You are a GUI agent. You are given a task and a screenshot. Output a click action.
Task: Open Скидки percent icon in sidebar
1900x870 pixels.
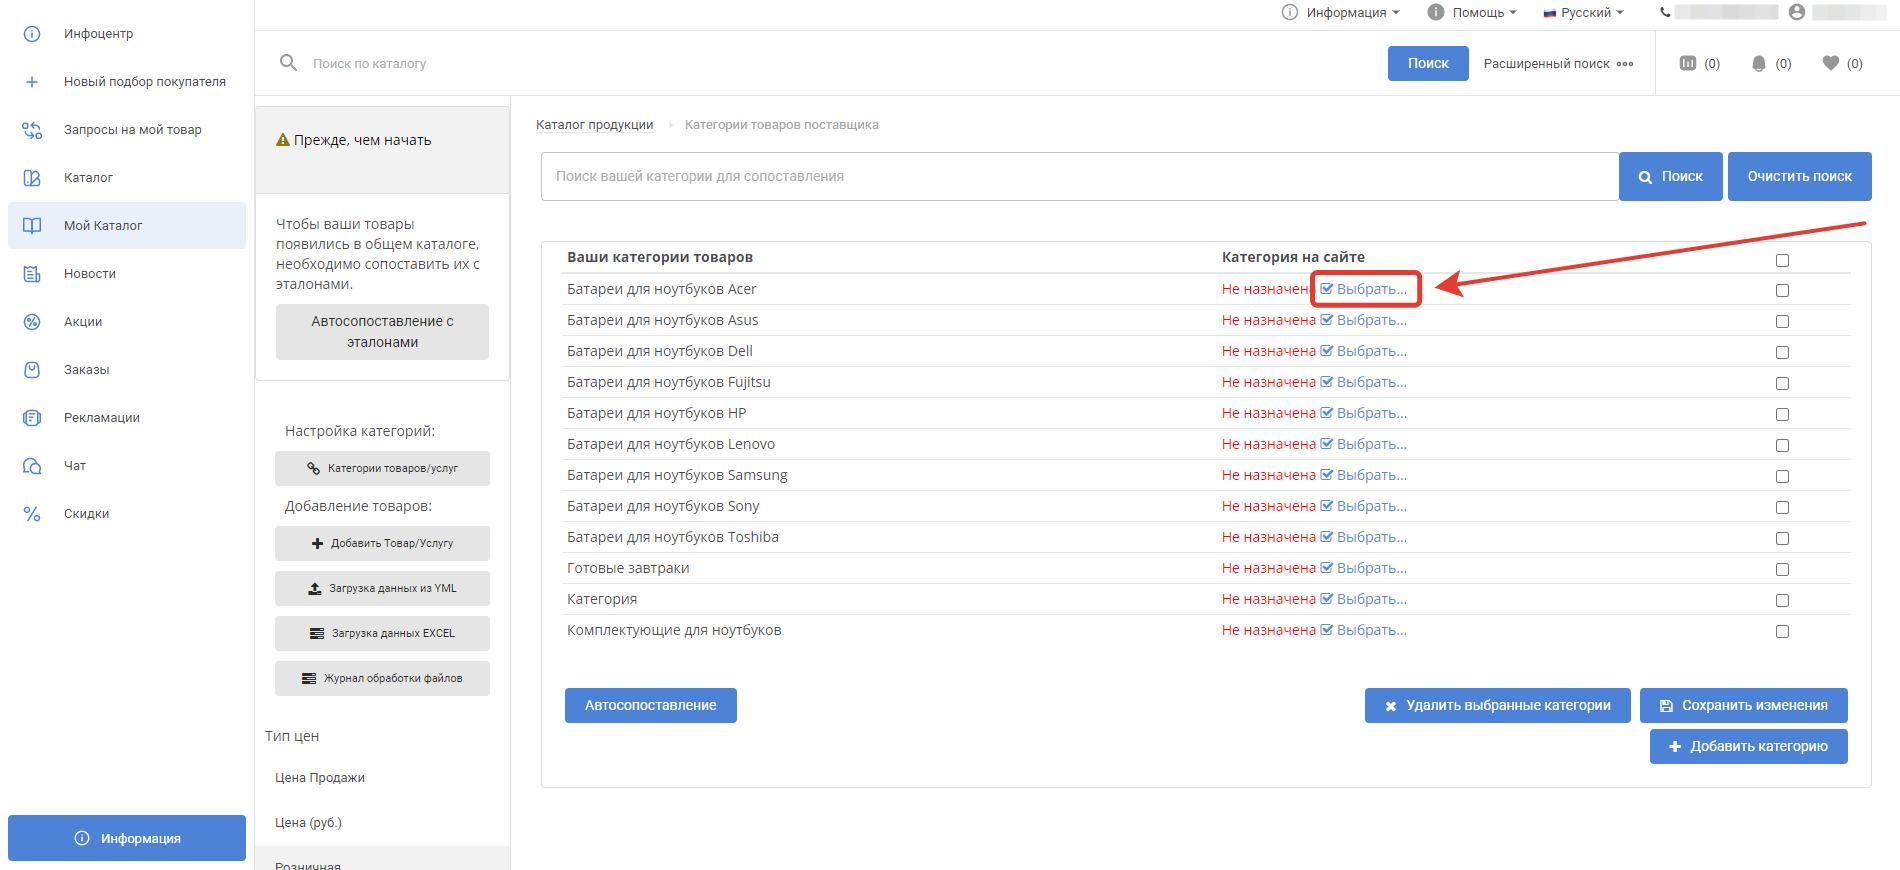click(x=32, y=514)
